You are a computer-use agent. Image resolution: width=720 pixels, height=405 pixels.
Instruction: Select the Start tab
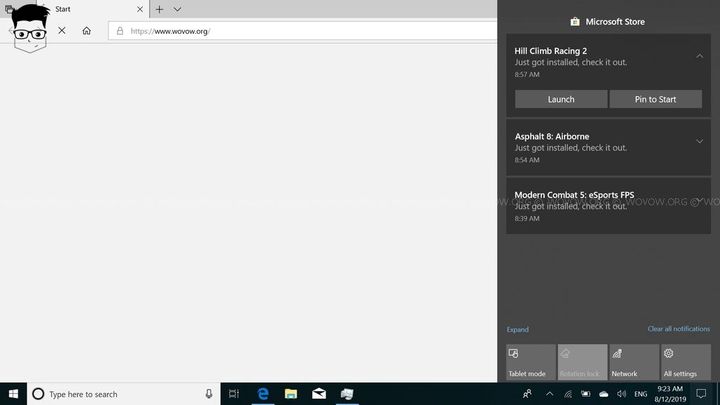tap(93, 9)
